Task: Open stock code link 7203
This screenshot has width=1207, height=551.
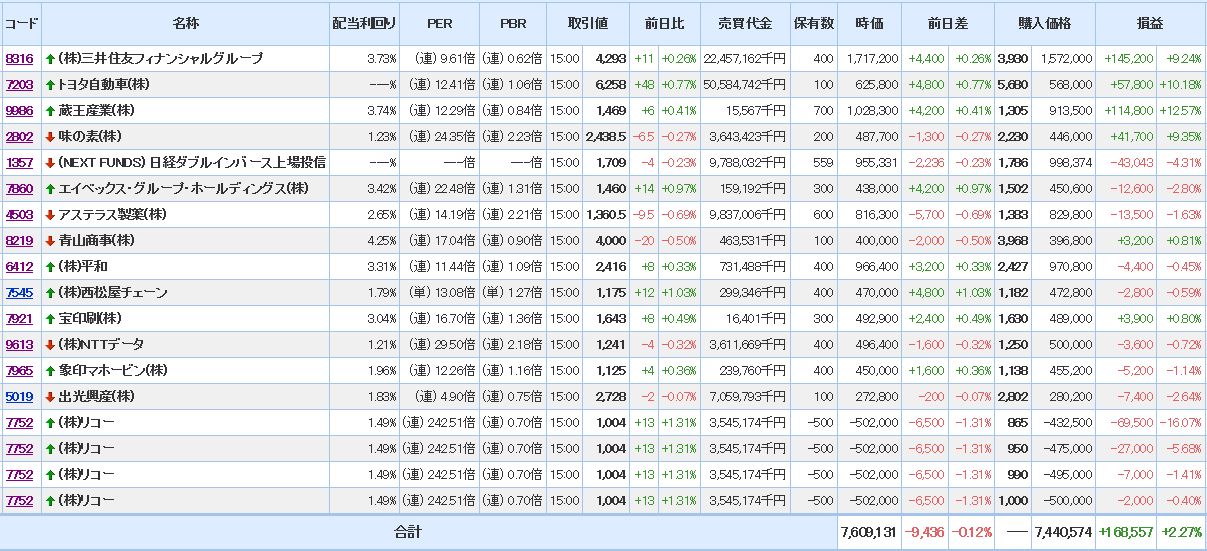Action: pos(19,85)
